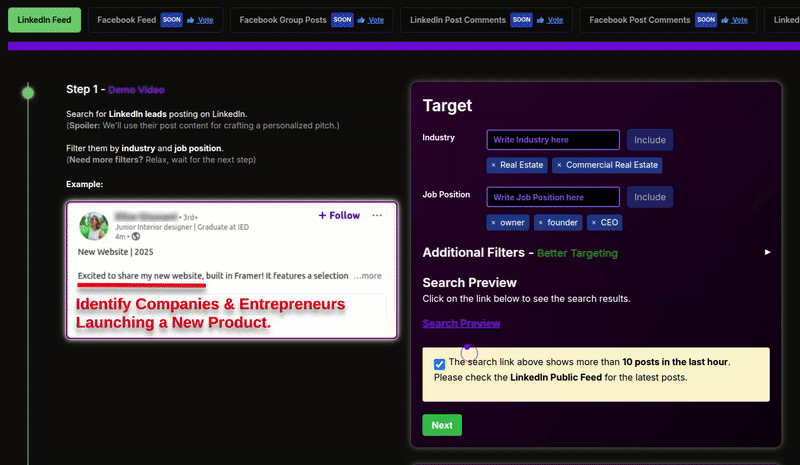Click SOON badge on LinkedIn Post Comments
The width and height of the screenshot is (800, 465).
(521, 20)
